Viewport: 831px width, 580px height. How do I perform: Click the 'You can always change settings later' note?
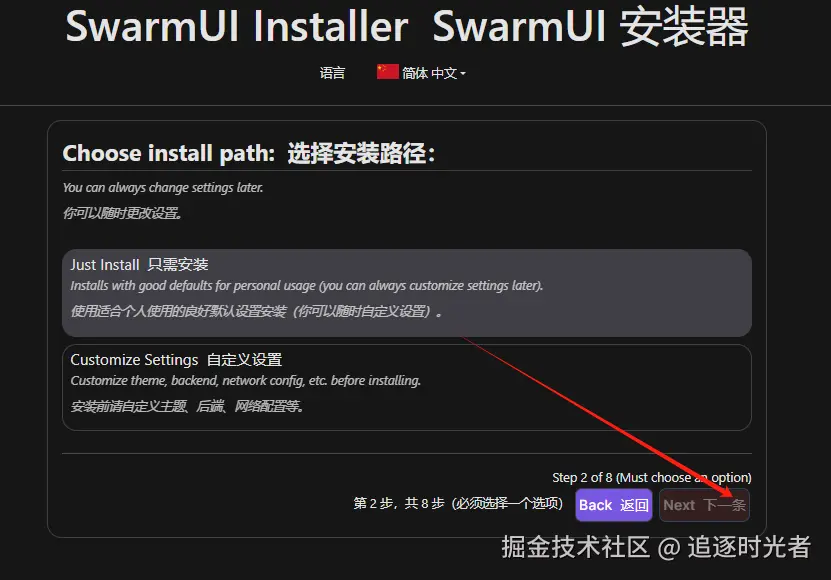[163, 188]
